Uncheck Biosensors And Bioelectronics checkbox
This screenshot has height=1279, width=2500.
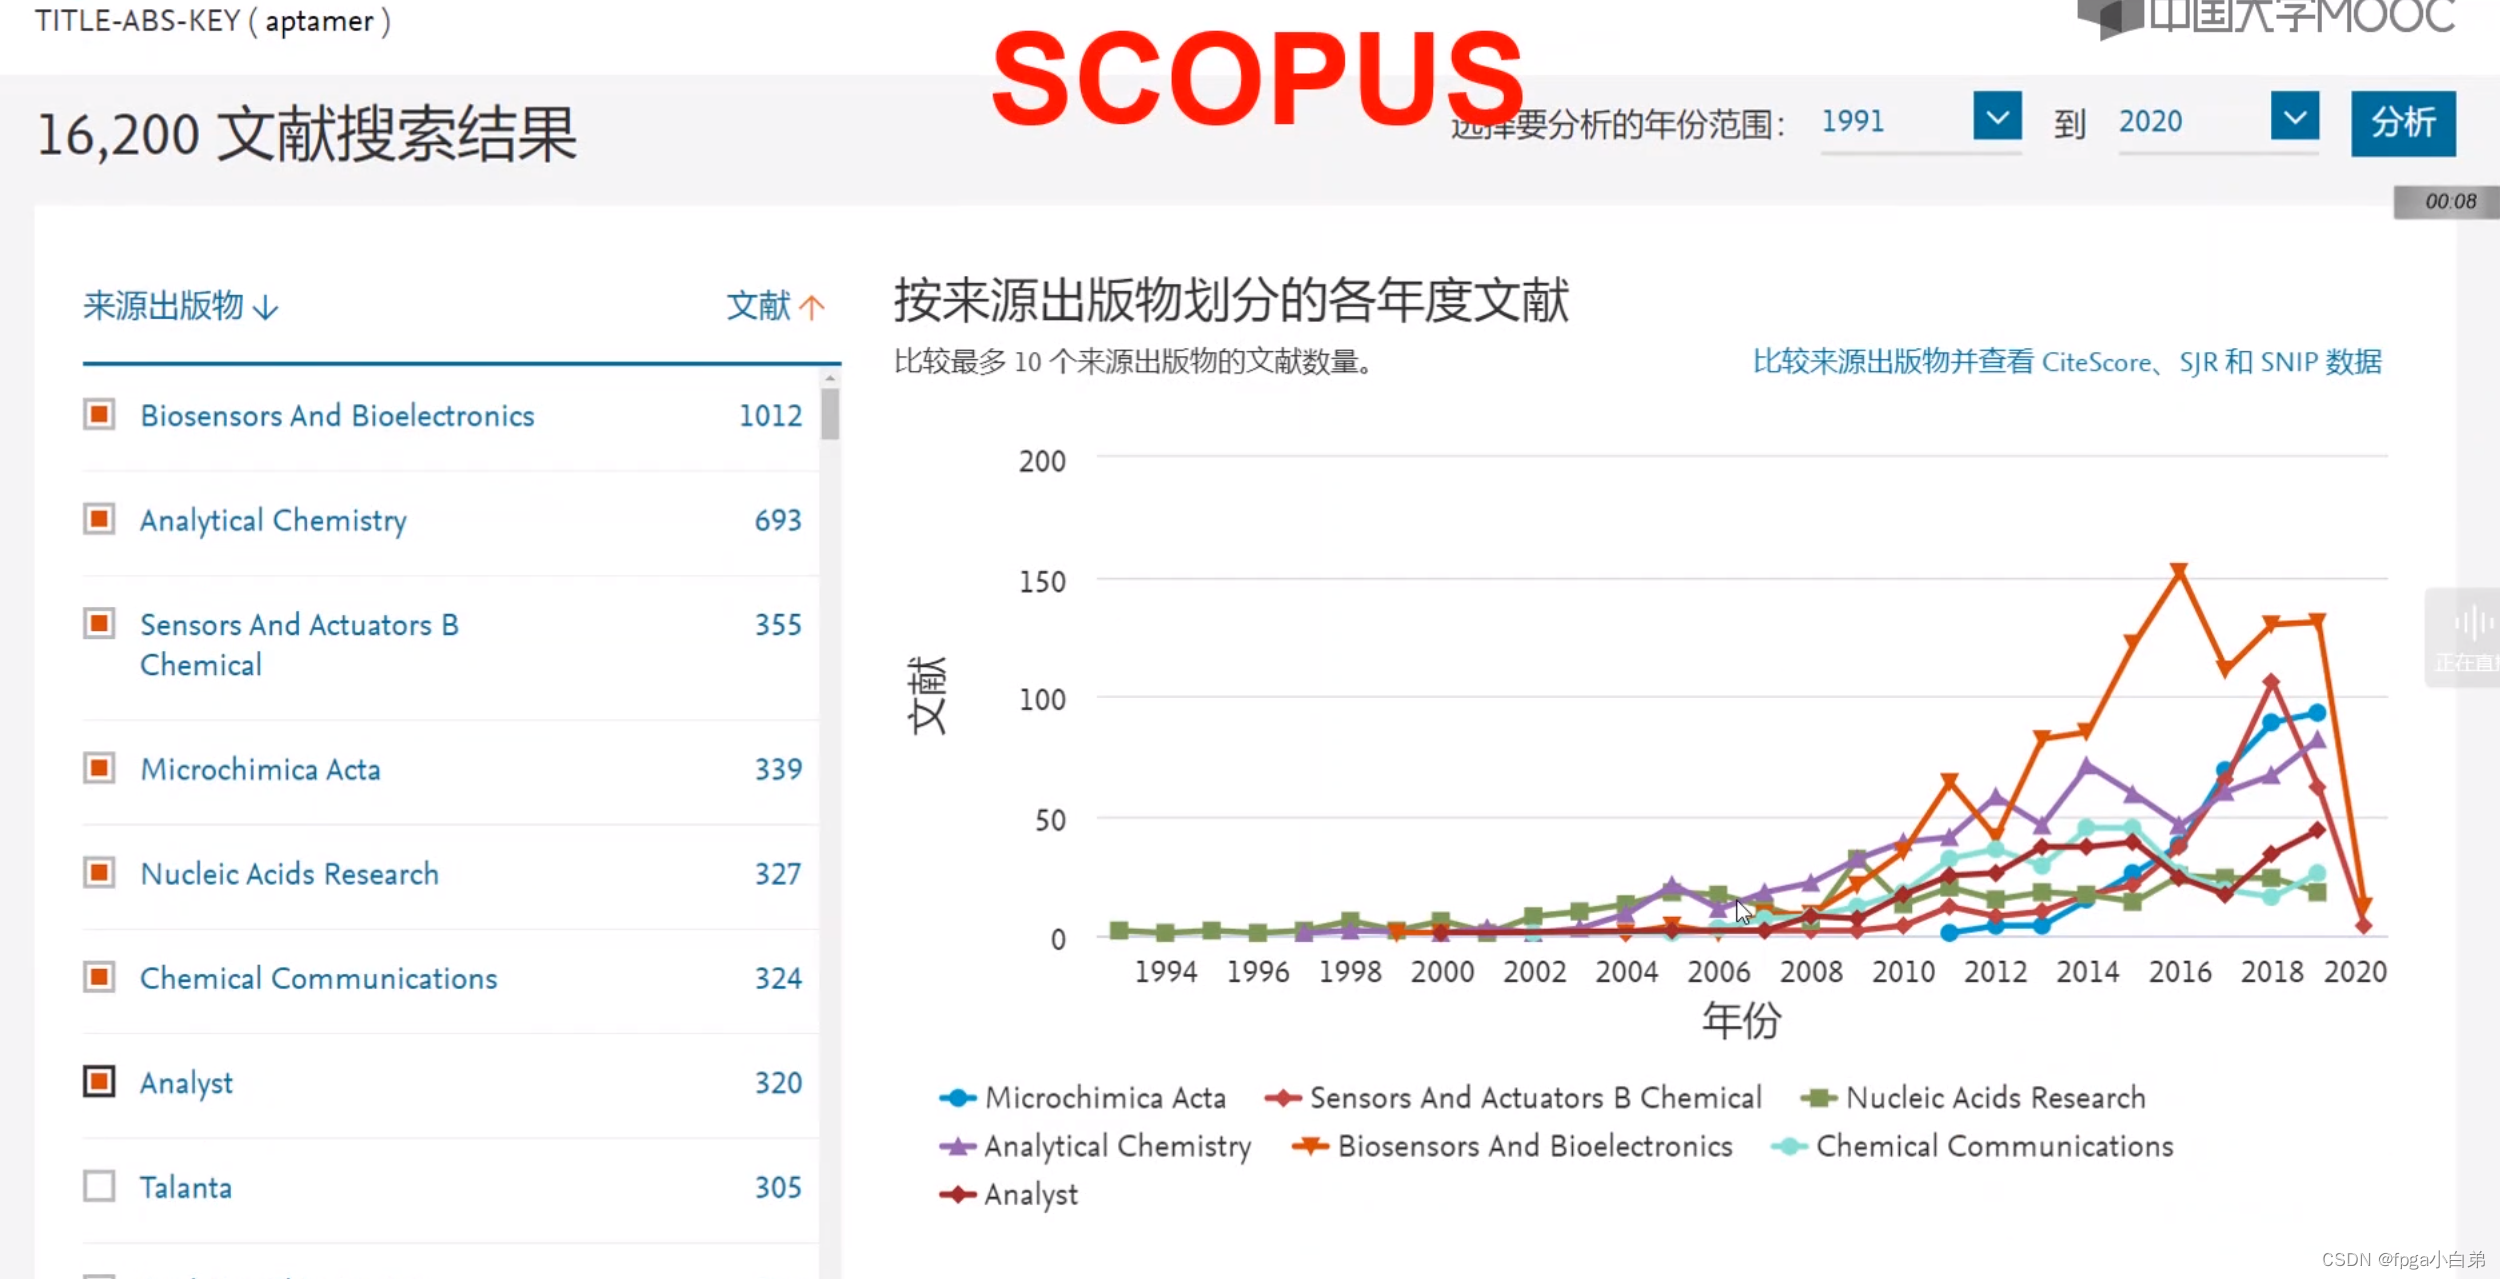pyautogui.click(x=99, y=414)
